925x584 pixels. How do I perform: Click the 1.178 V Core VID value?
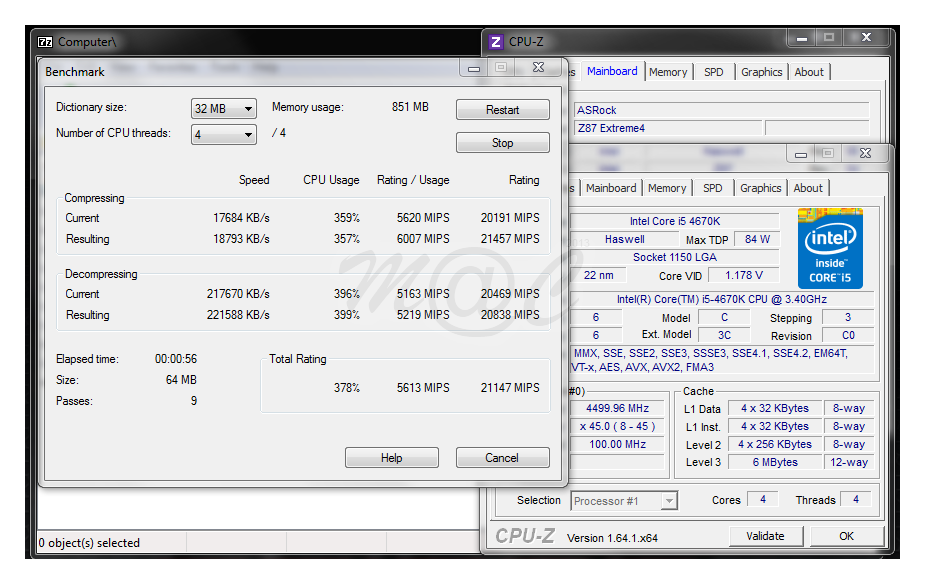click(744, 275)
